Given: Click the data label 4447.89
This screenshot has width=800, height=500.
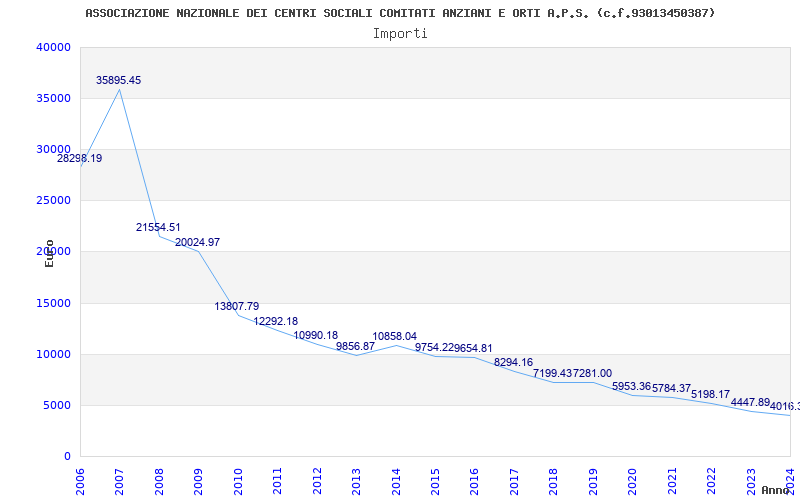Looking at the screenshot, I should point(750,402).
